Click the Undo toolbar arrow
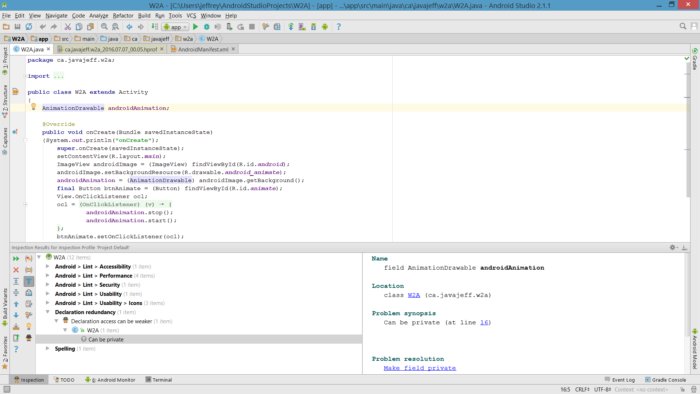The width and height of the screenshot is (700, 394). click(42, 27)
